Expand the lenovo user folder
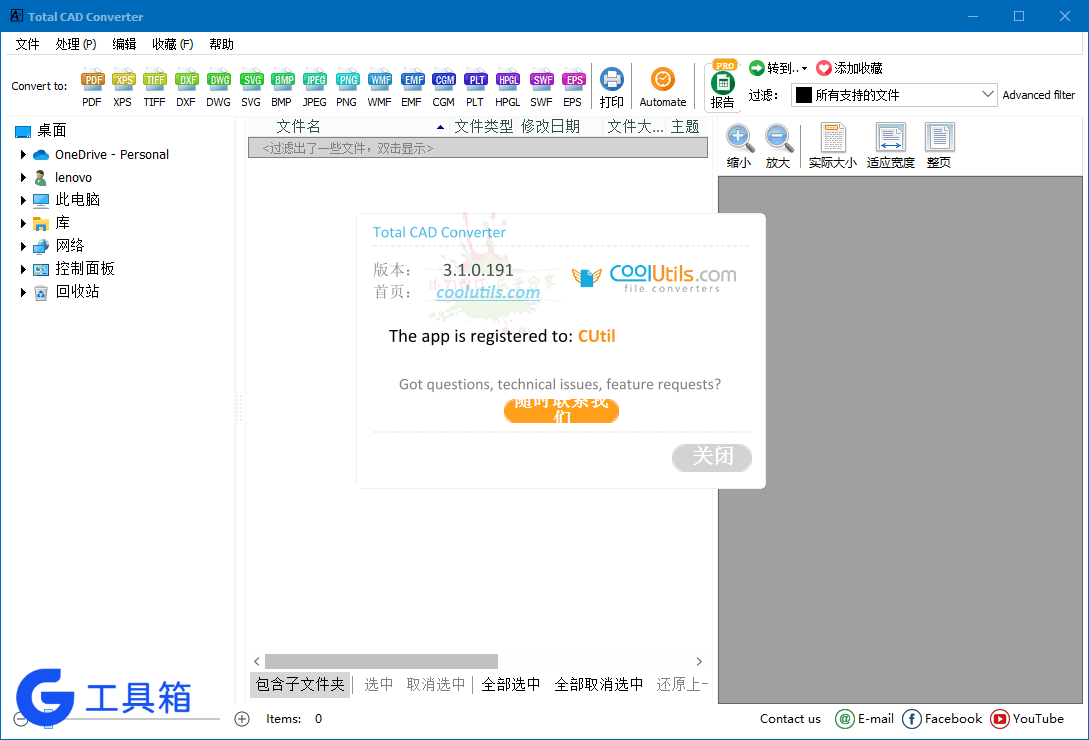Viewport: 1089px width, 740px height. click(x=23, y=177)
